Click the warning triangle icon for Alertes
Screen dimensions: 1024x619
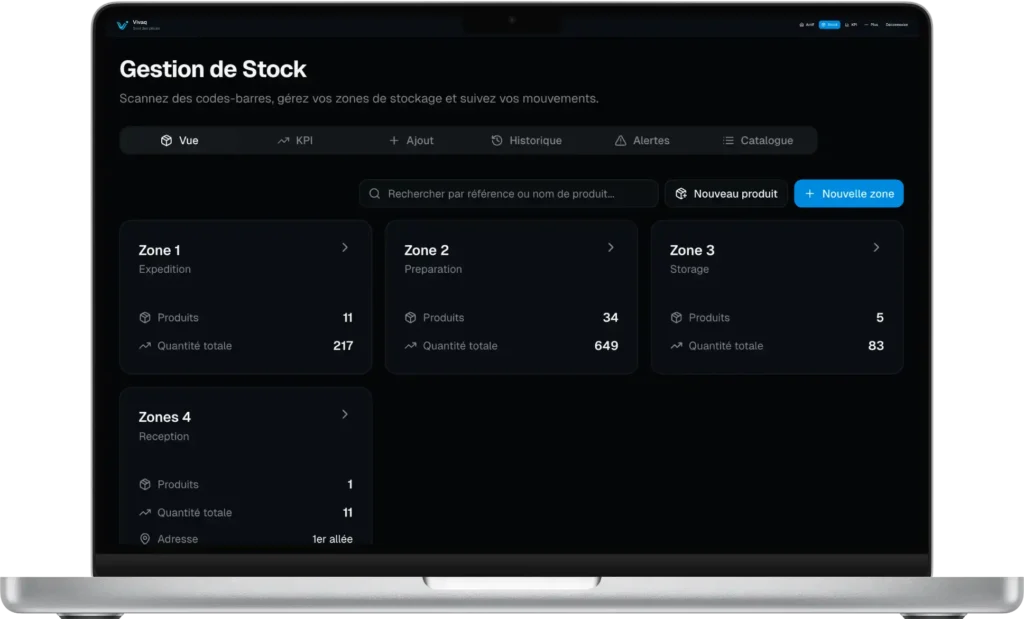point(620,141)
